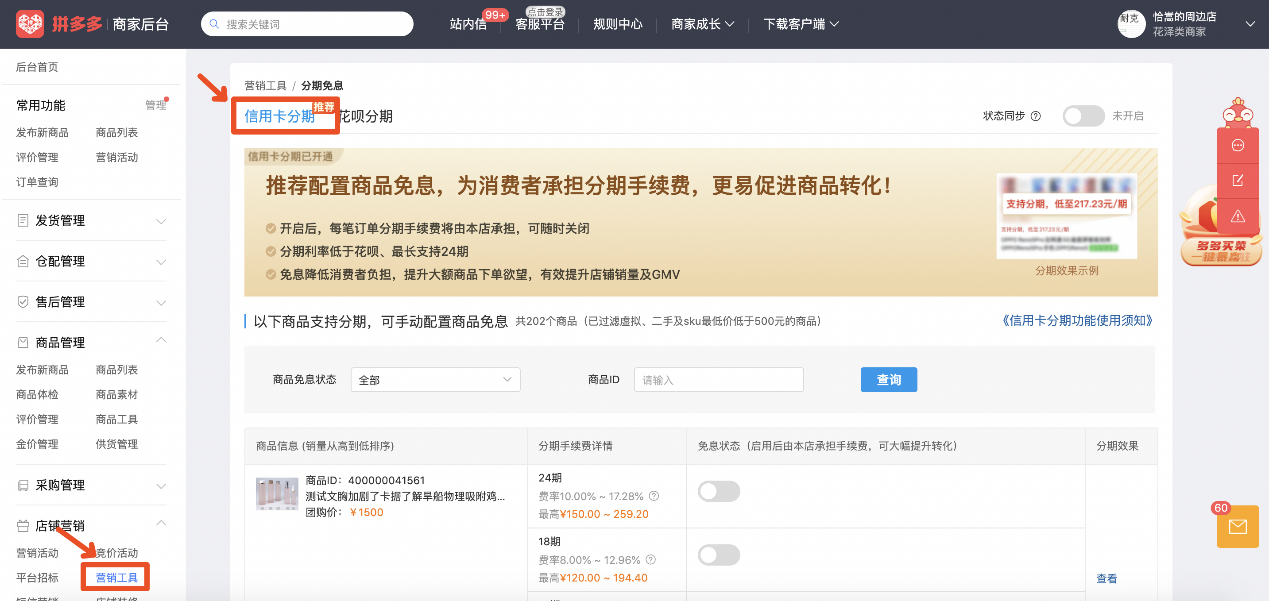Click the ¥1500 group-buy price
The width and height of the screenshot is (1269, 601).
click(367, 513)
